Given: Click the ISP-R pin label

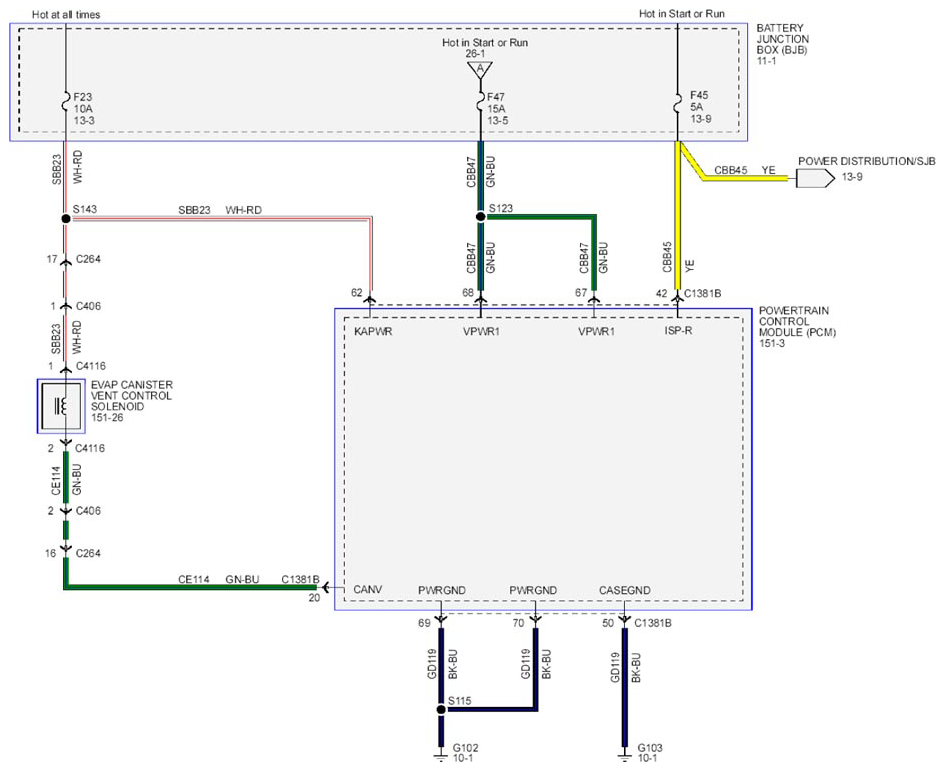Looking at the screenshot, I should click(x=678, y=330).
